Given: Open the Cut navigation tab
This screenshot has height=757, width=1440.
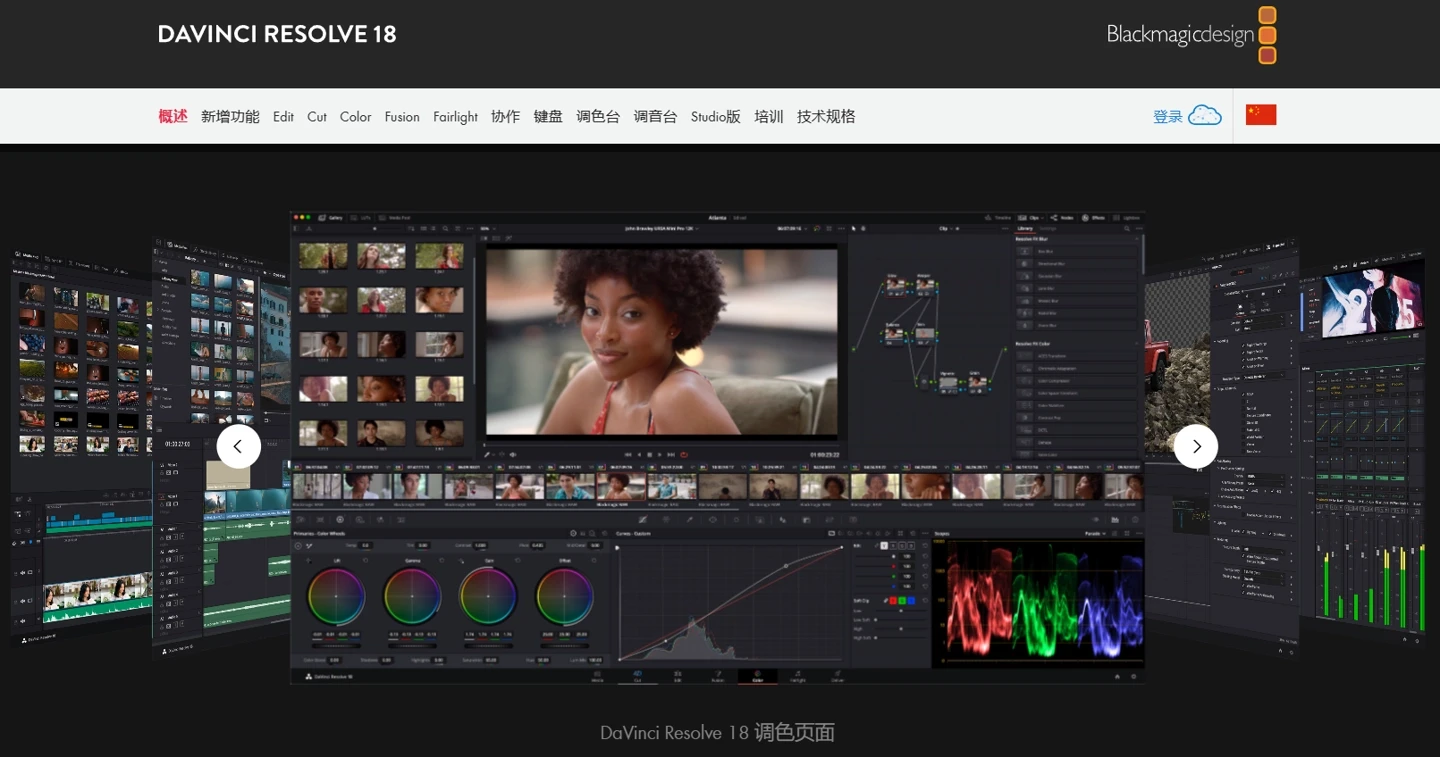Looking at the screenshot, I should (317, 116).
